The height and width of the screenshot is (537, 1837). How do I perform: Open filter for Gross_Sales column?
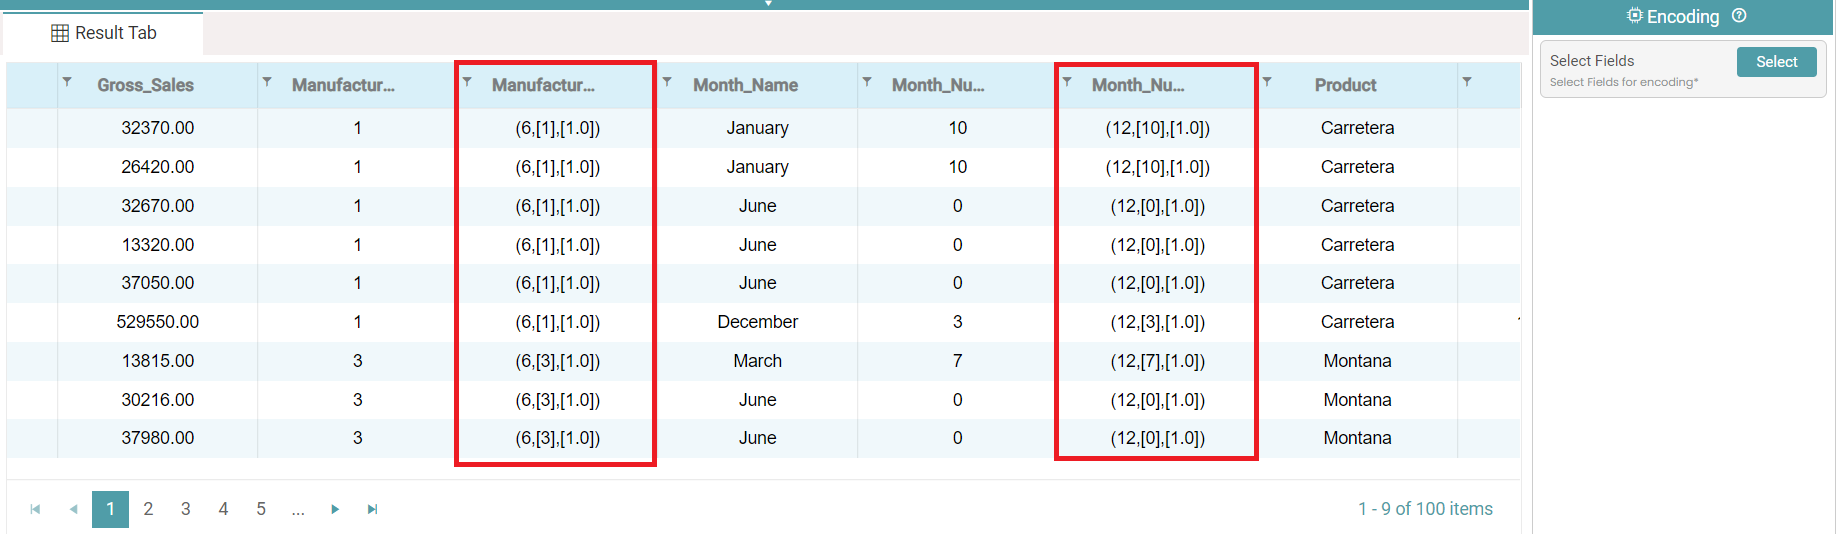point(67,82)
